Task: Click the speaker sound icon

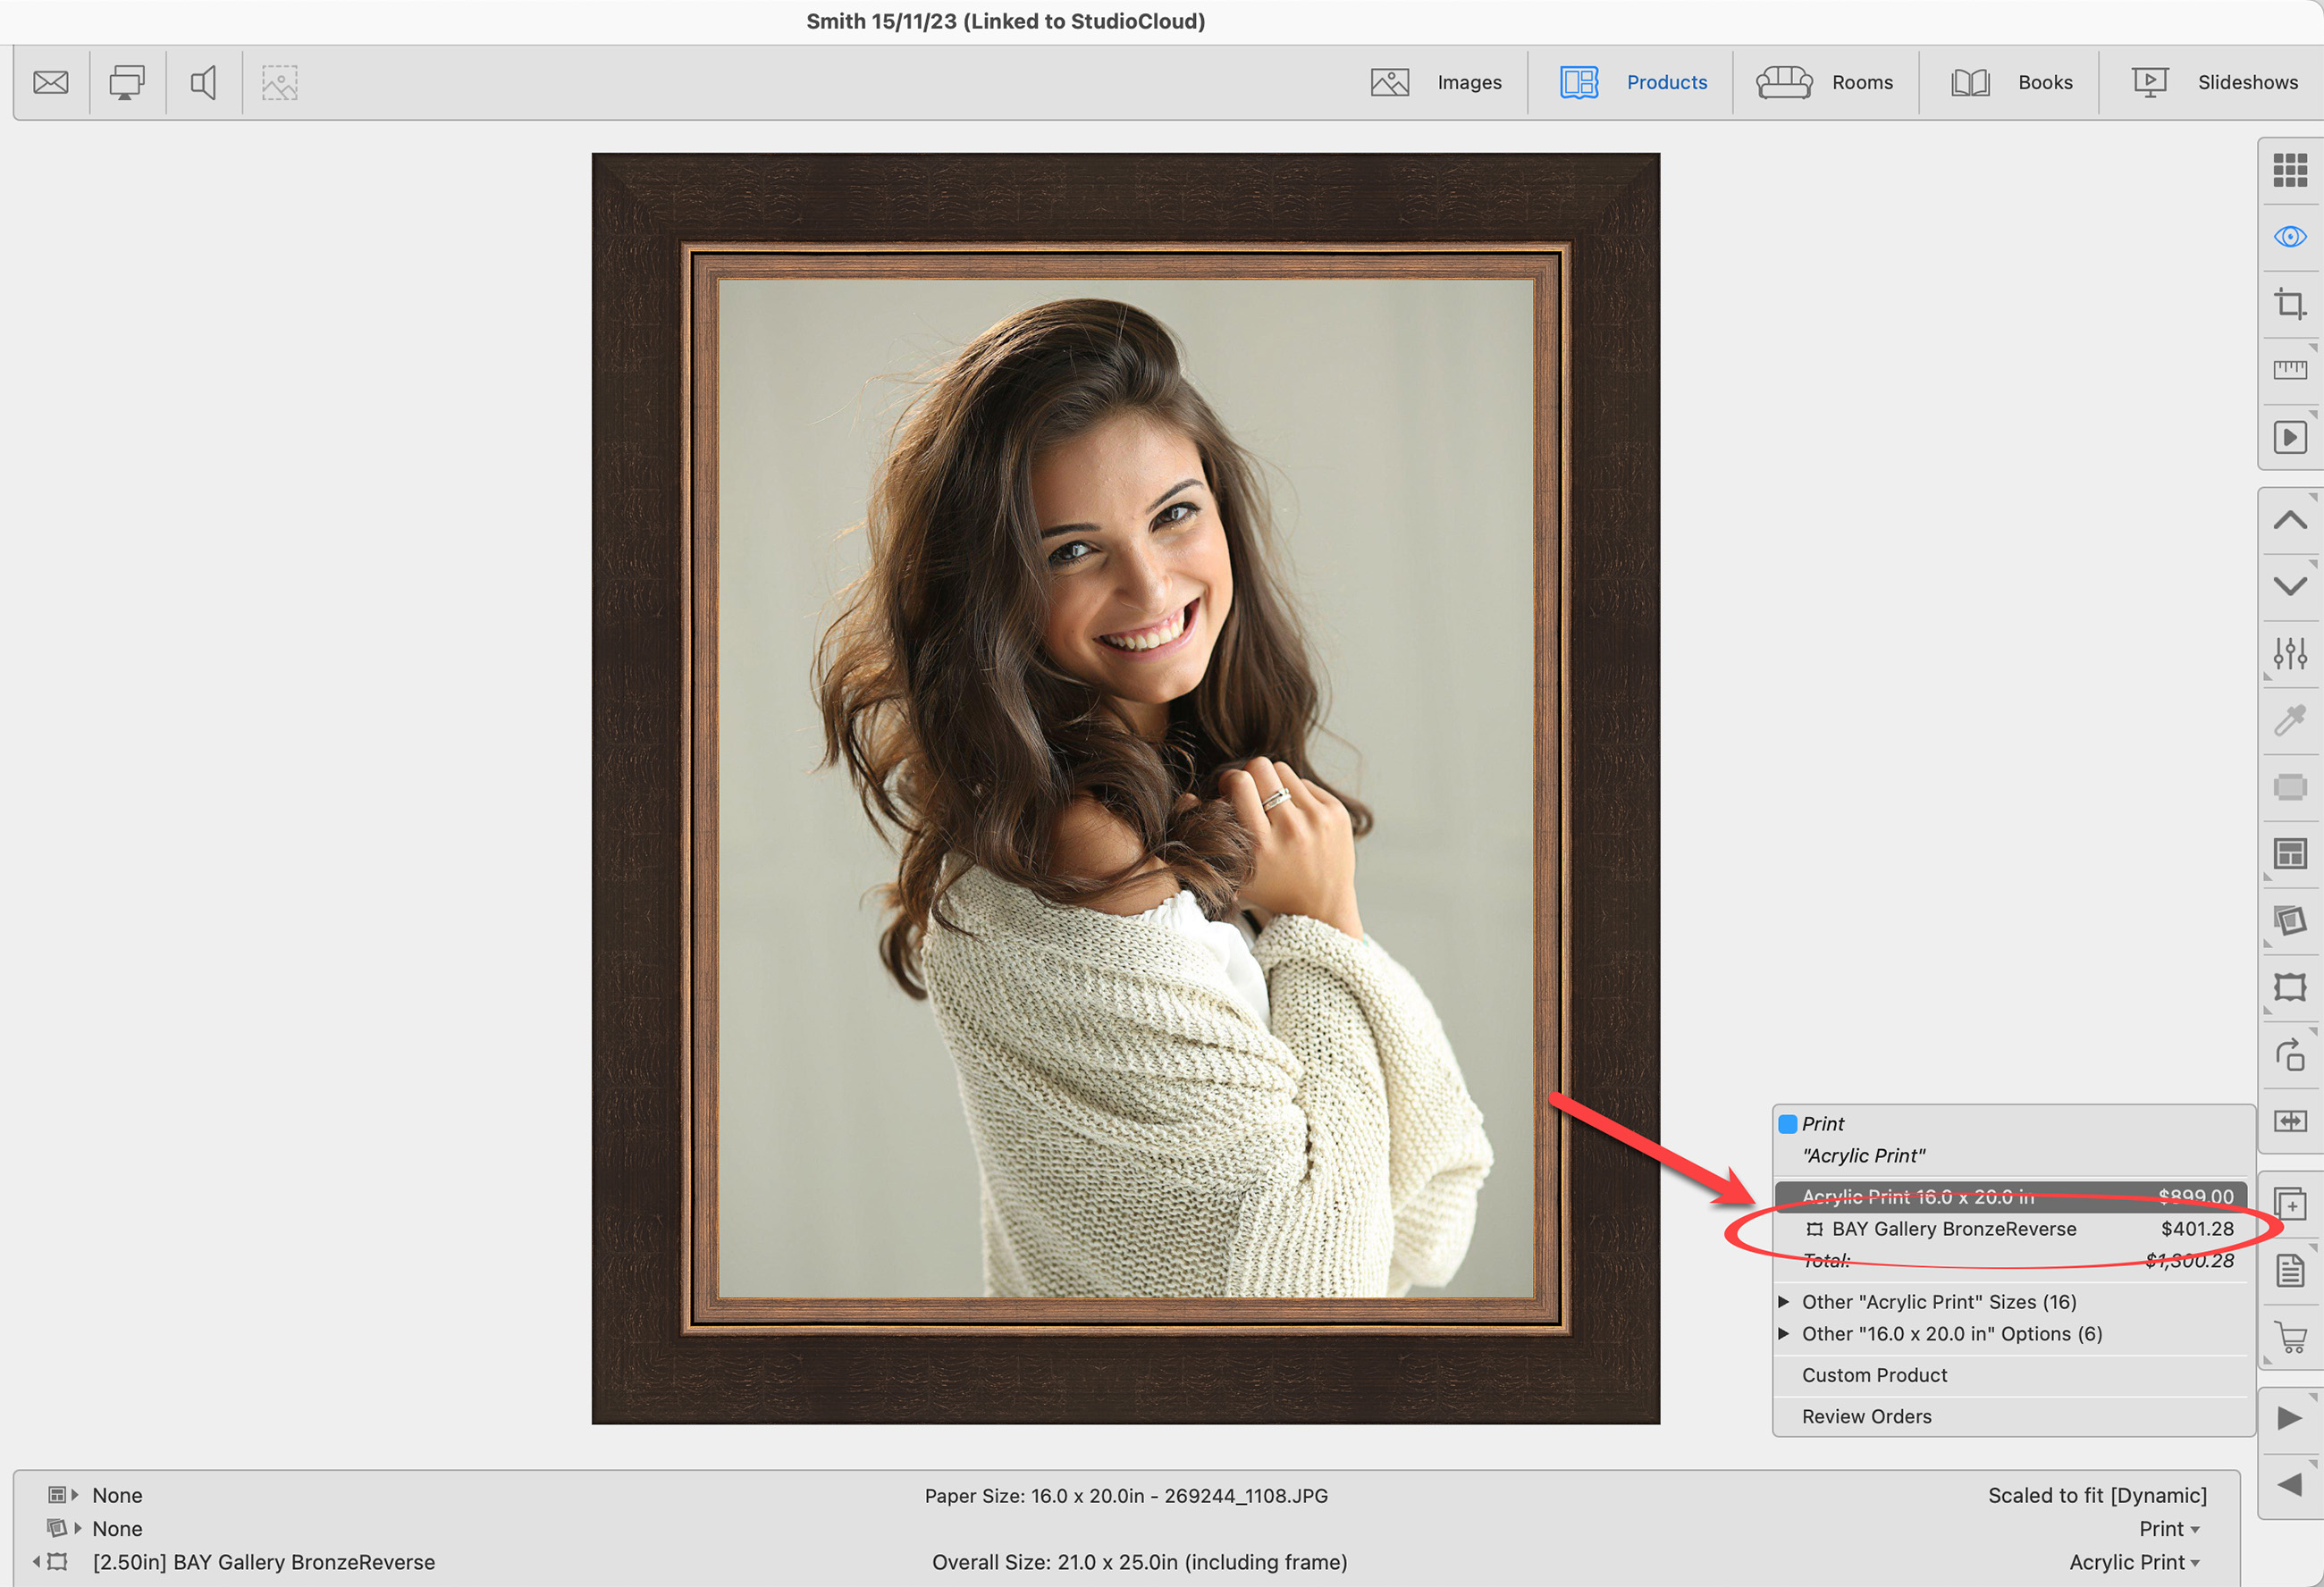Action: [x=203, y=82]
